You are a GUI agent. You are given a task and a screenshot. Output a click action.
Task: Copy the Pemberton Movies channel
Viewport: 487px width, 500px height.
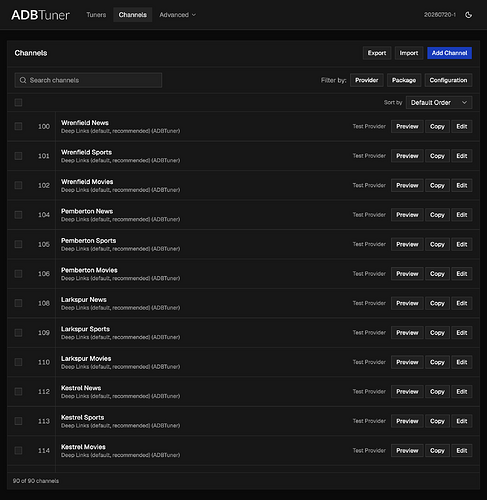point(437,274)
